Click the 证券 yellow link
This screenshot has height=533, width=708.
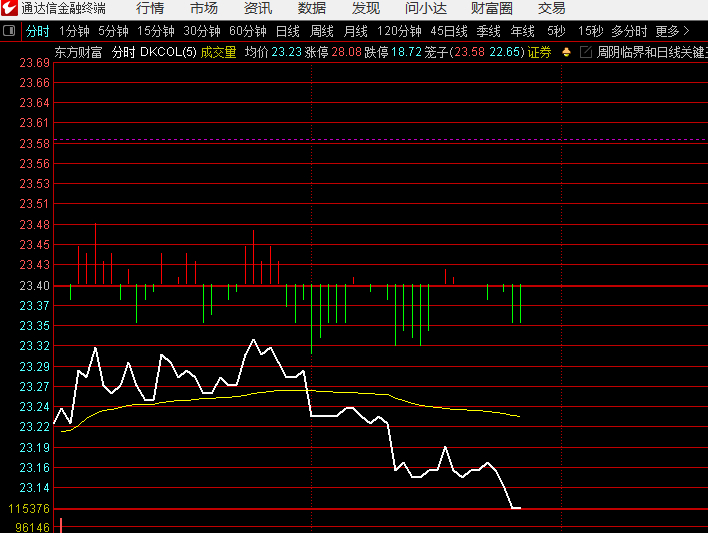pyautogui.click(x=539, y=52)
